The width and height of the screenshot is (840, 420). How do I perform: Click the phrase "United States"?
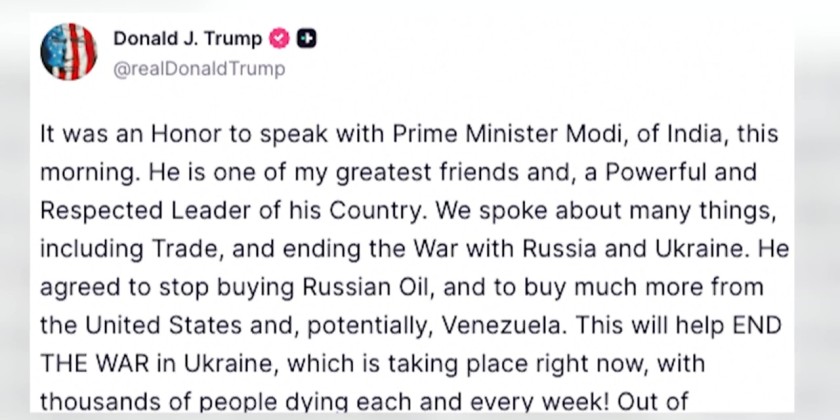[x=143, y=327]
